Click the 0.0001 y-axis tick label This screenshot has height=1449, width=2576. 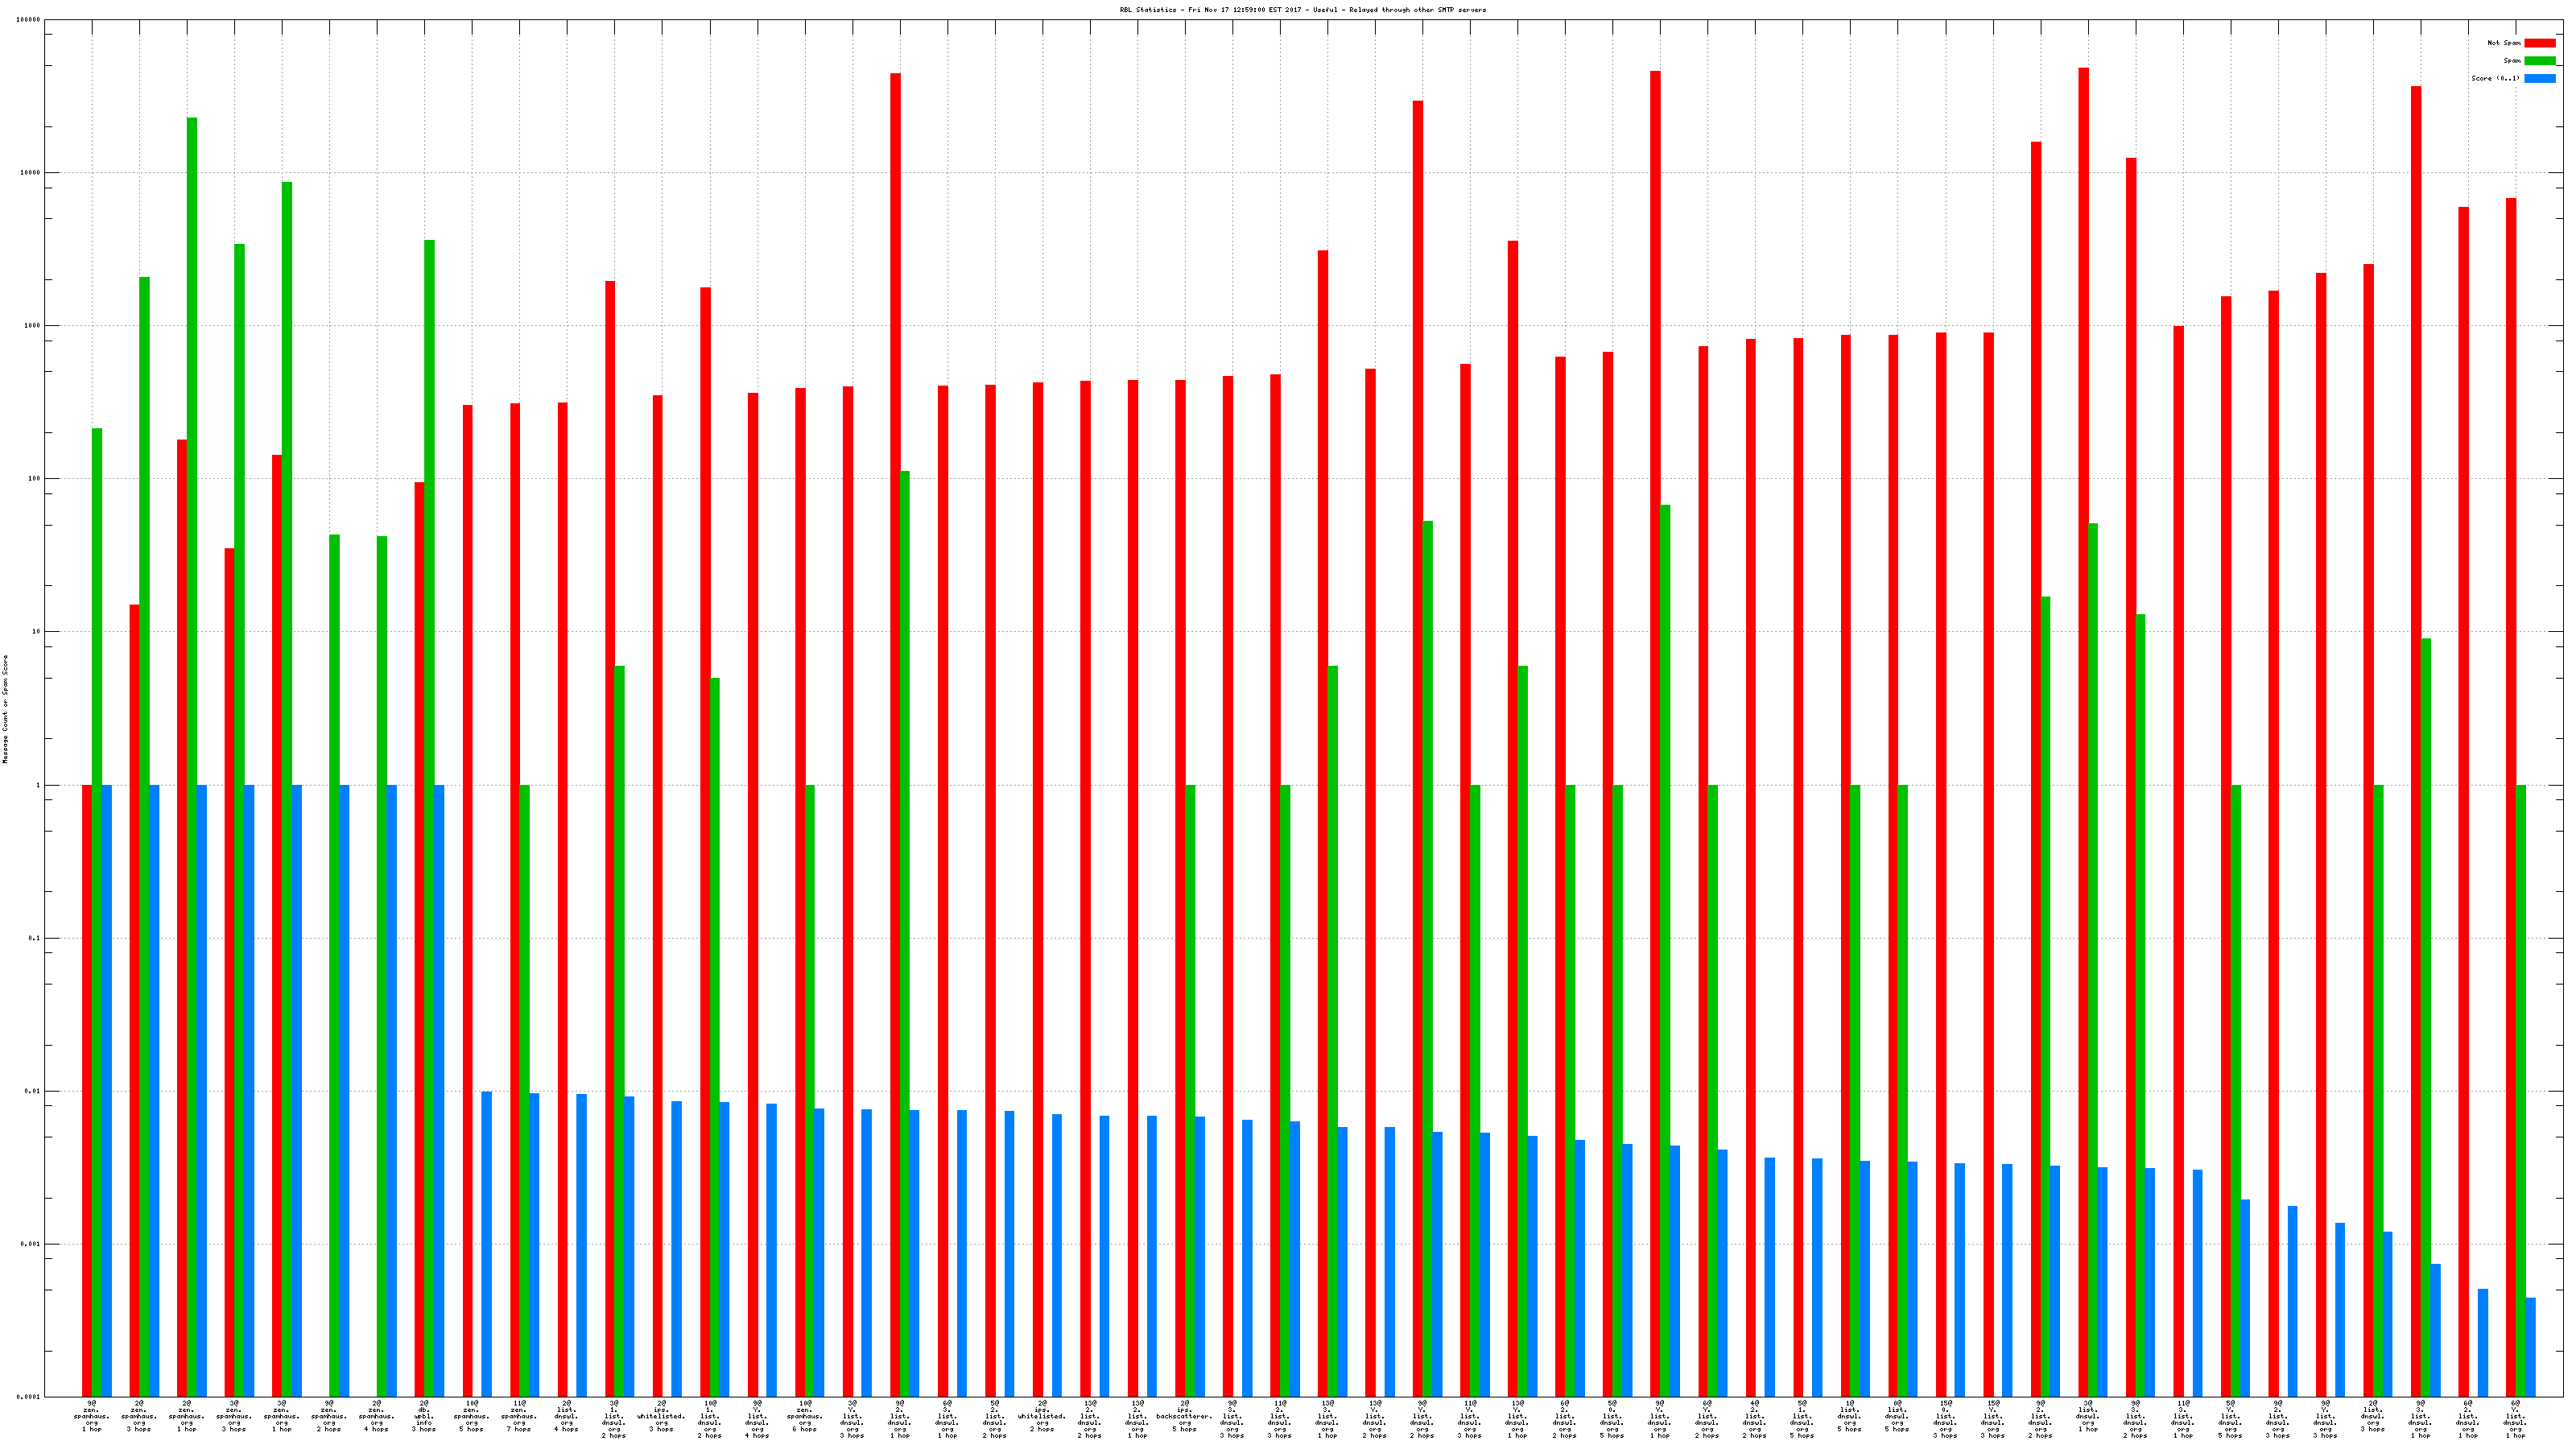point(28,1397)
